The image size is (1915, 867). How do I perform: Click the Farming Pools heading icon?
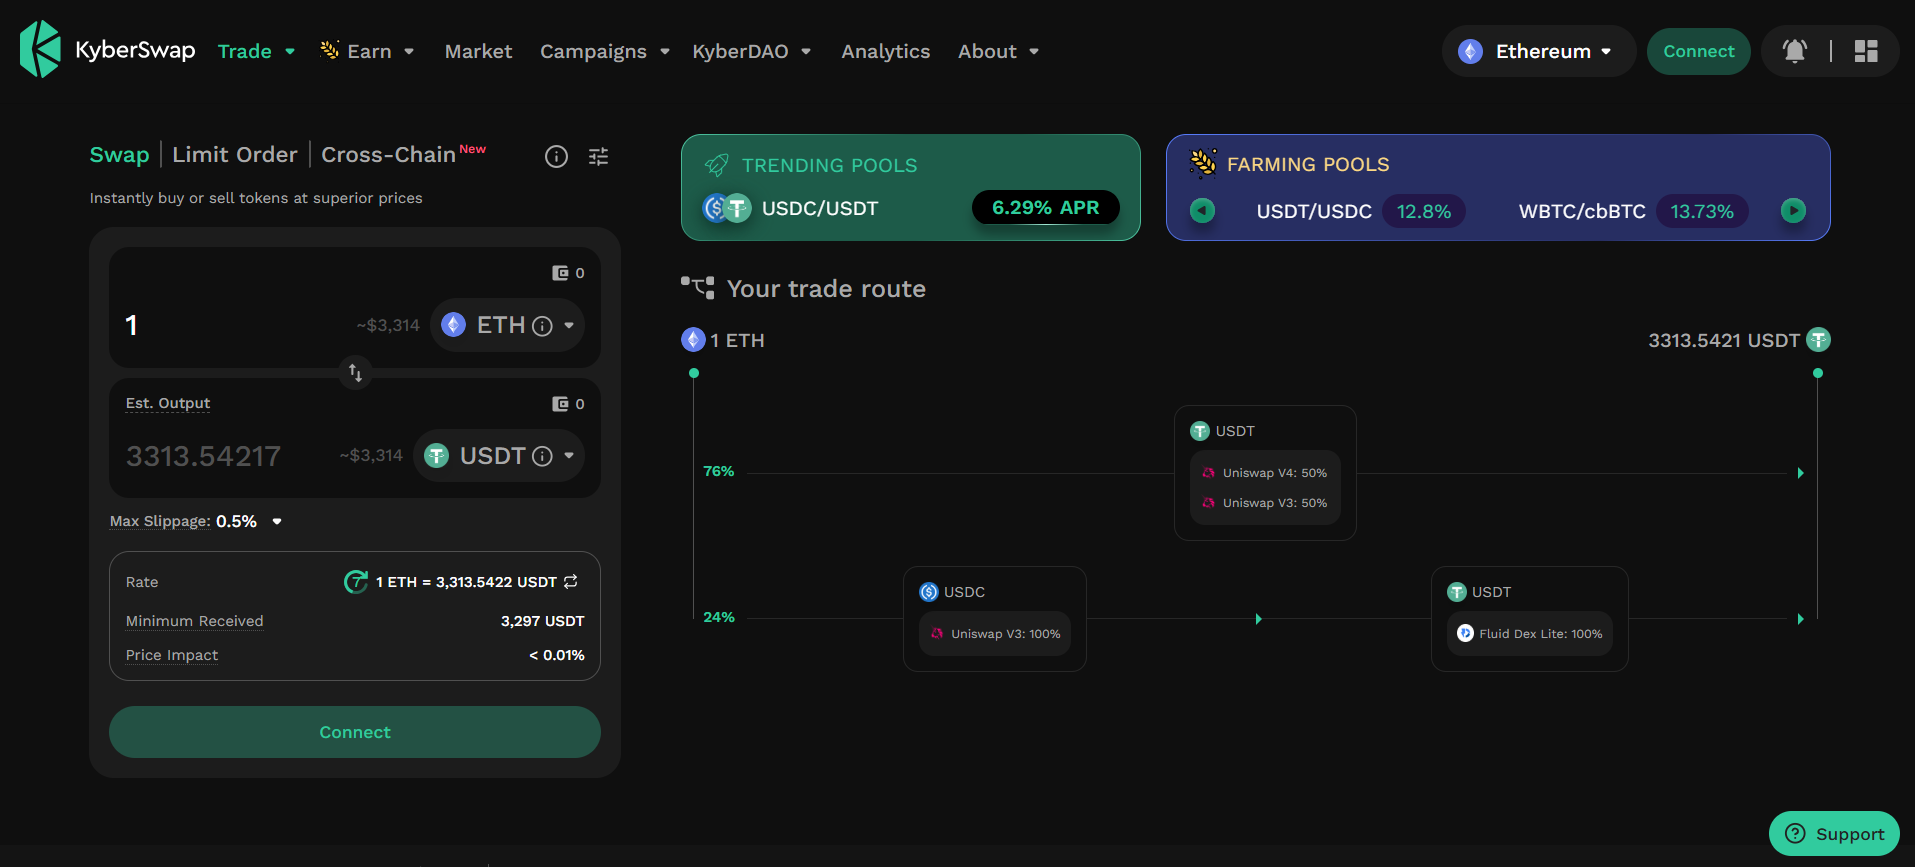point(1203,163)
